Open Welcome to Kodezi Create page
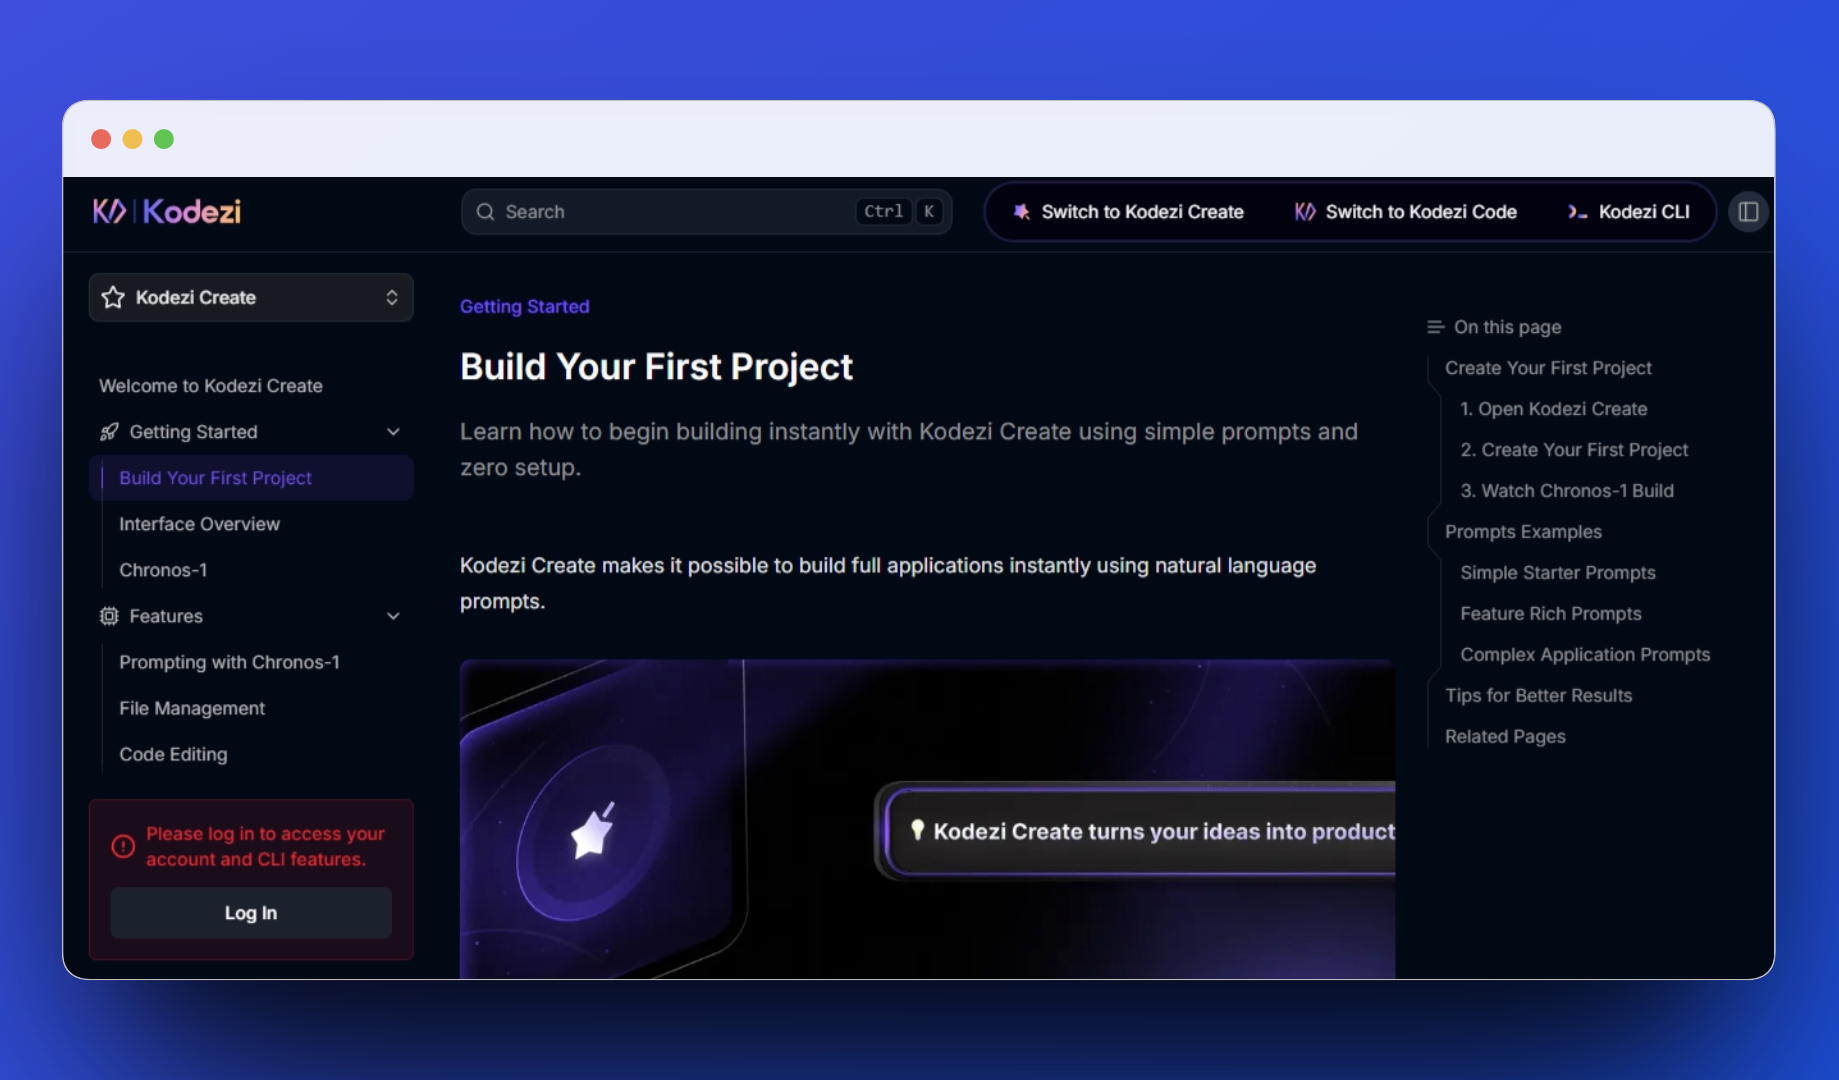 211,386
